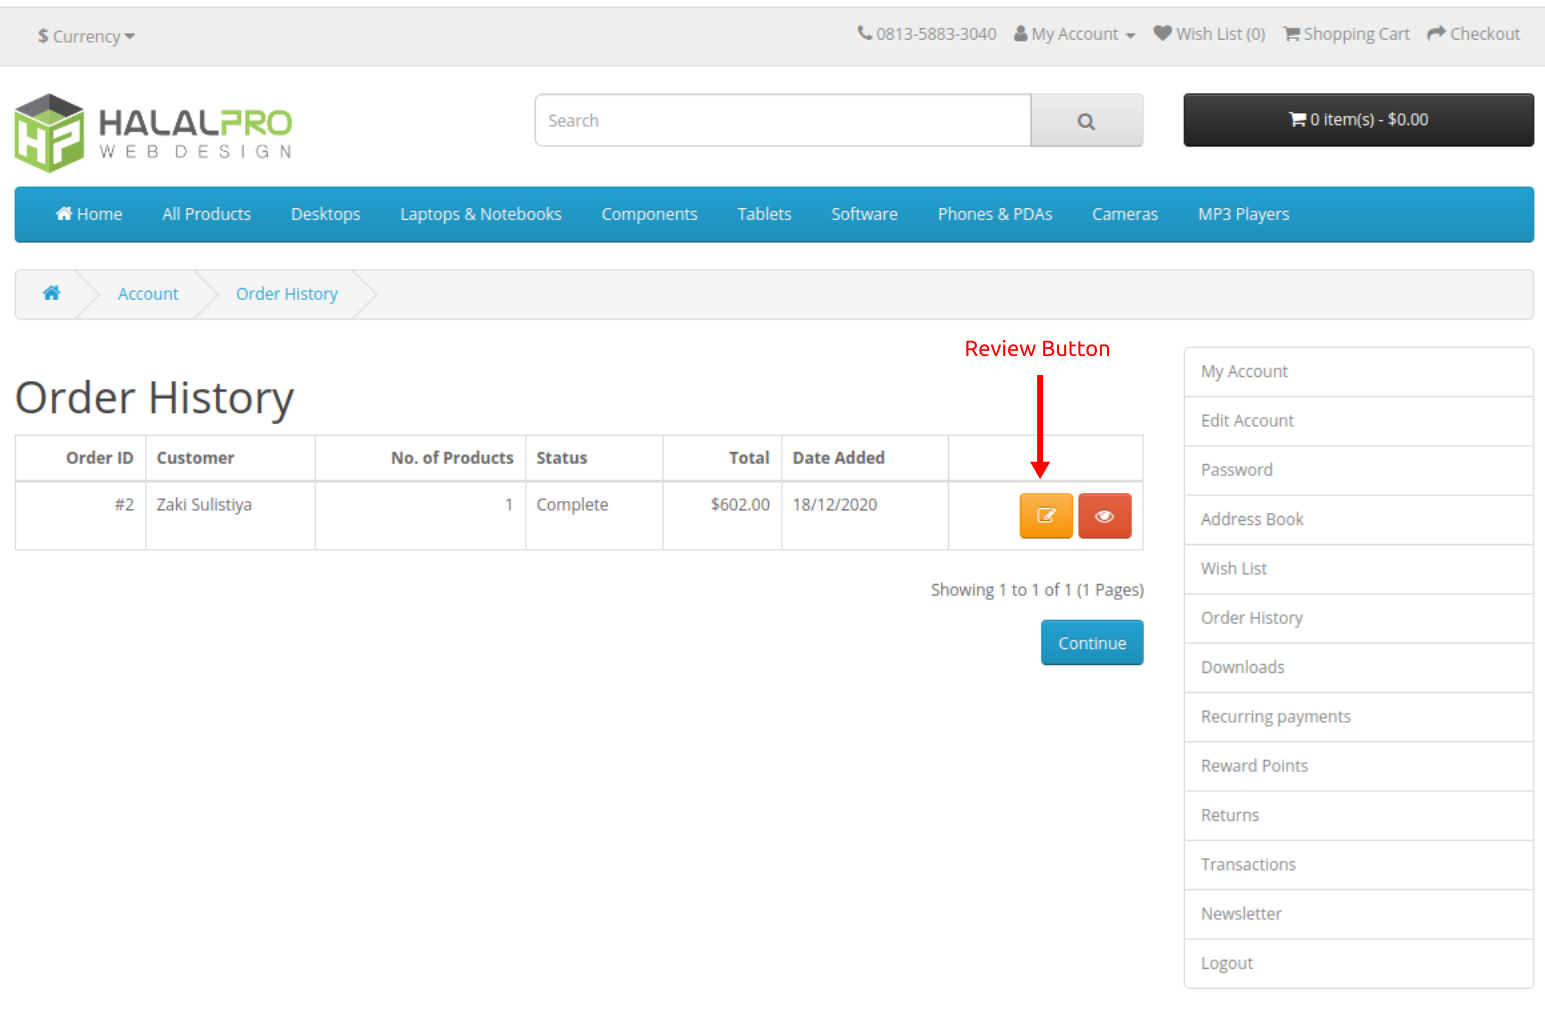Select the Components menu item
1545x1025 pixels.
pos(649,213)
